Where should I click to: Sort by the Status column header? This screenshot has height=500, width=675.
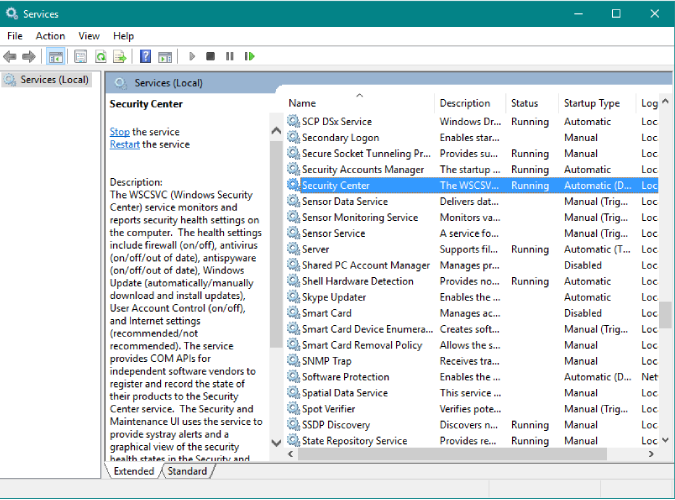(532, 103)
